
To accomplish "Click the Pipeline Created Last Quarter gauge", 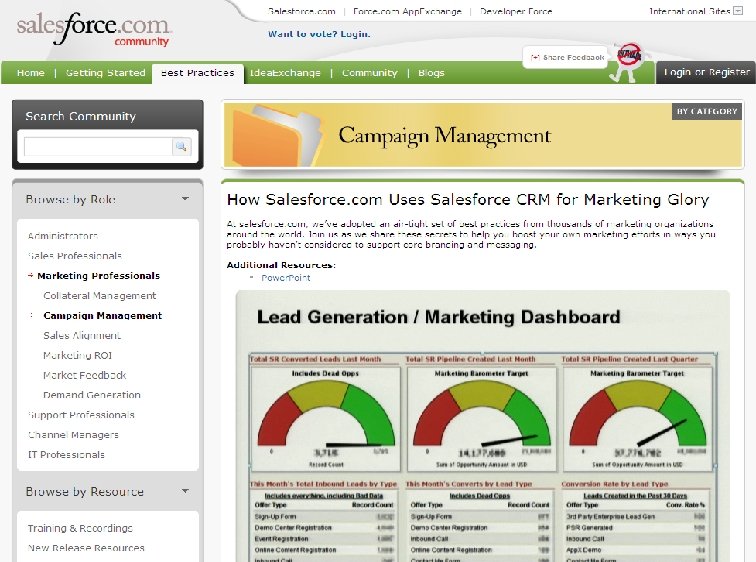I will [637, 419].
